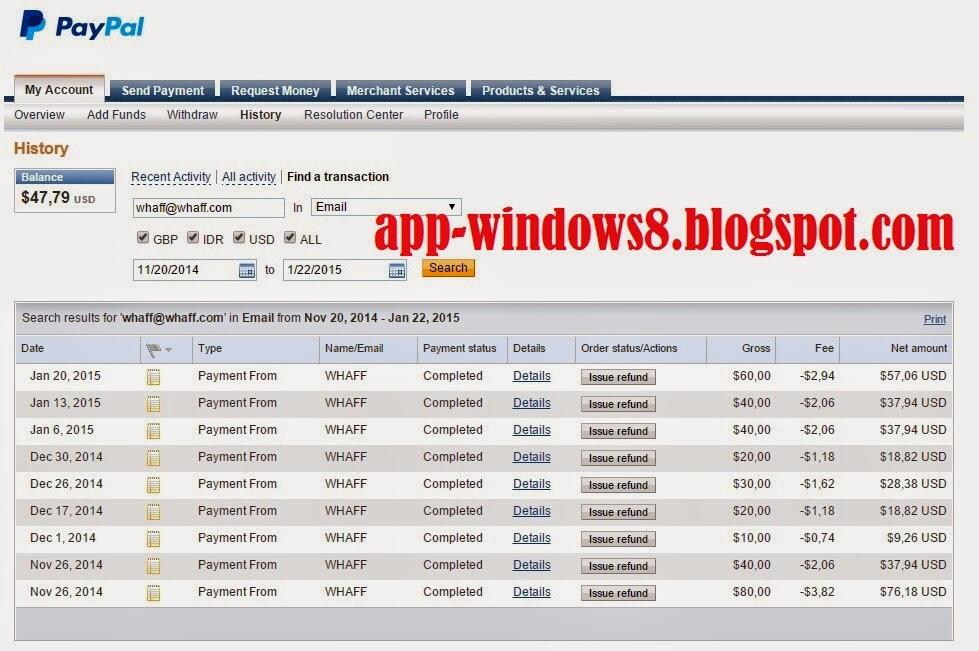Open the Request Money tab
This screenshot has height=651, width=979.
[x=275, y=91]
